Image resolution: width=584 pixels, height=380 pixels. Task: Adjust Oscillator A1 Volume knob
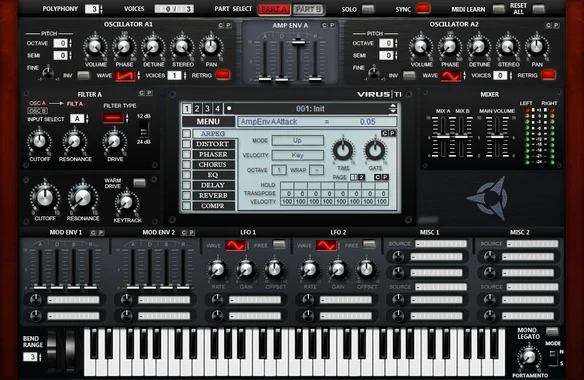click(95, 47)
